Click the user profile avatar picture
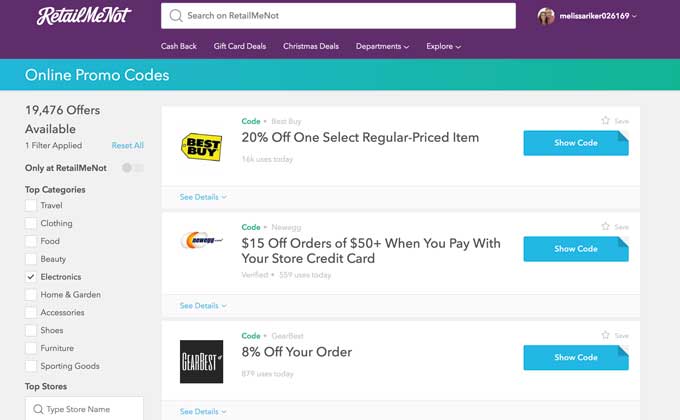680x420 pixels. tap(546, 16)
